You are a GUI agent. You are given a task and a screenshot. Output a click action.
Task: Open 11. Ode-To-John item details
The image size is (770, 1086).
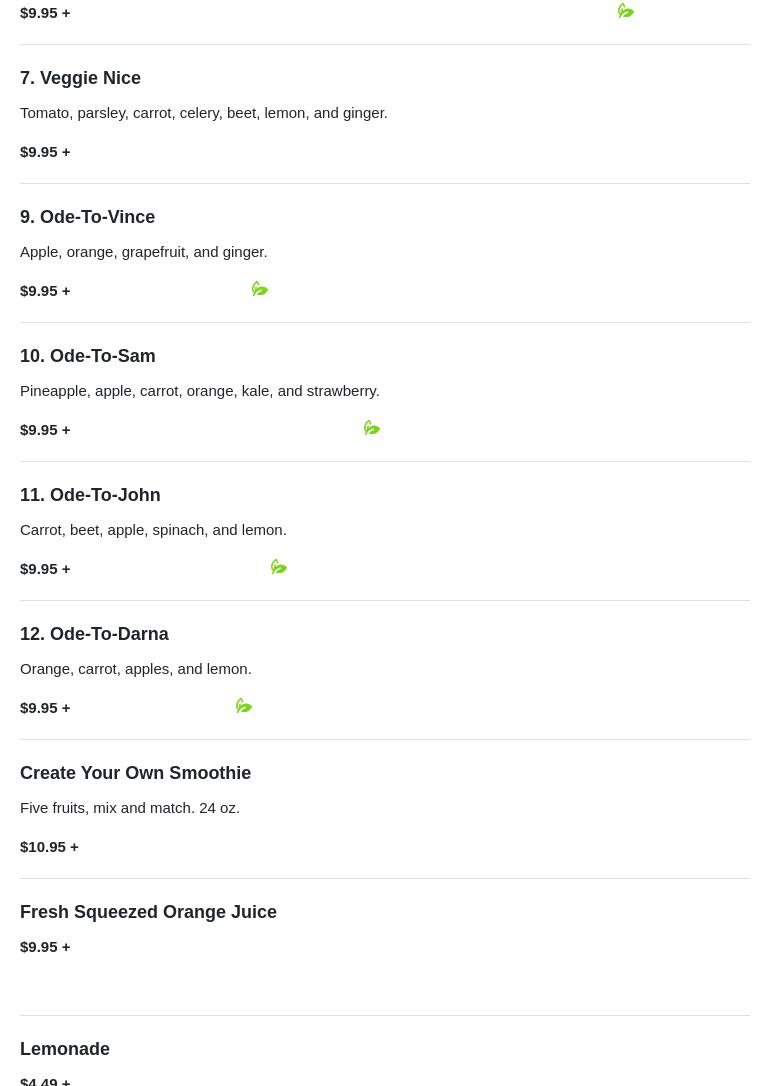tap(90, 495)
